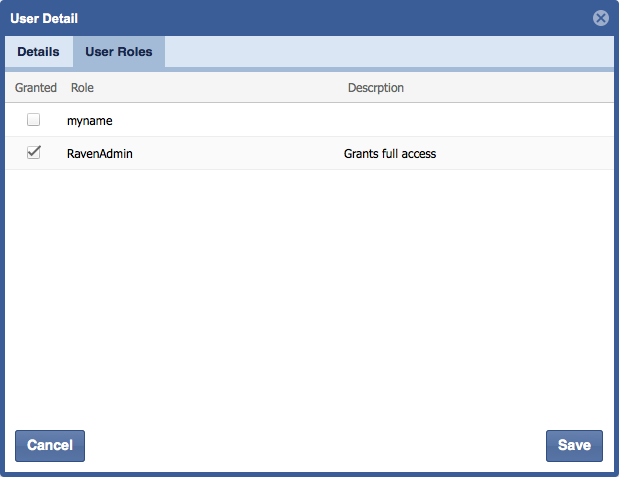This screenshot has height=477, width=619.
Task: Select the RavenAdmin role name
Action: pos(99,154)
